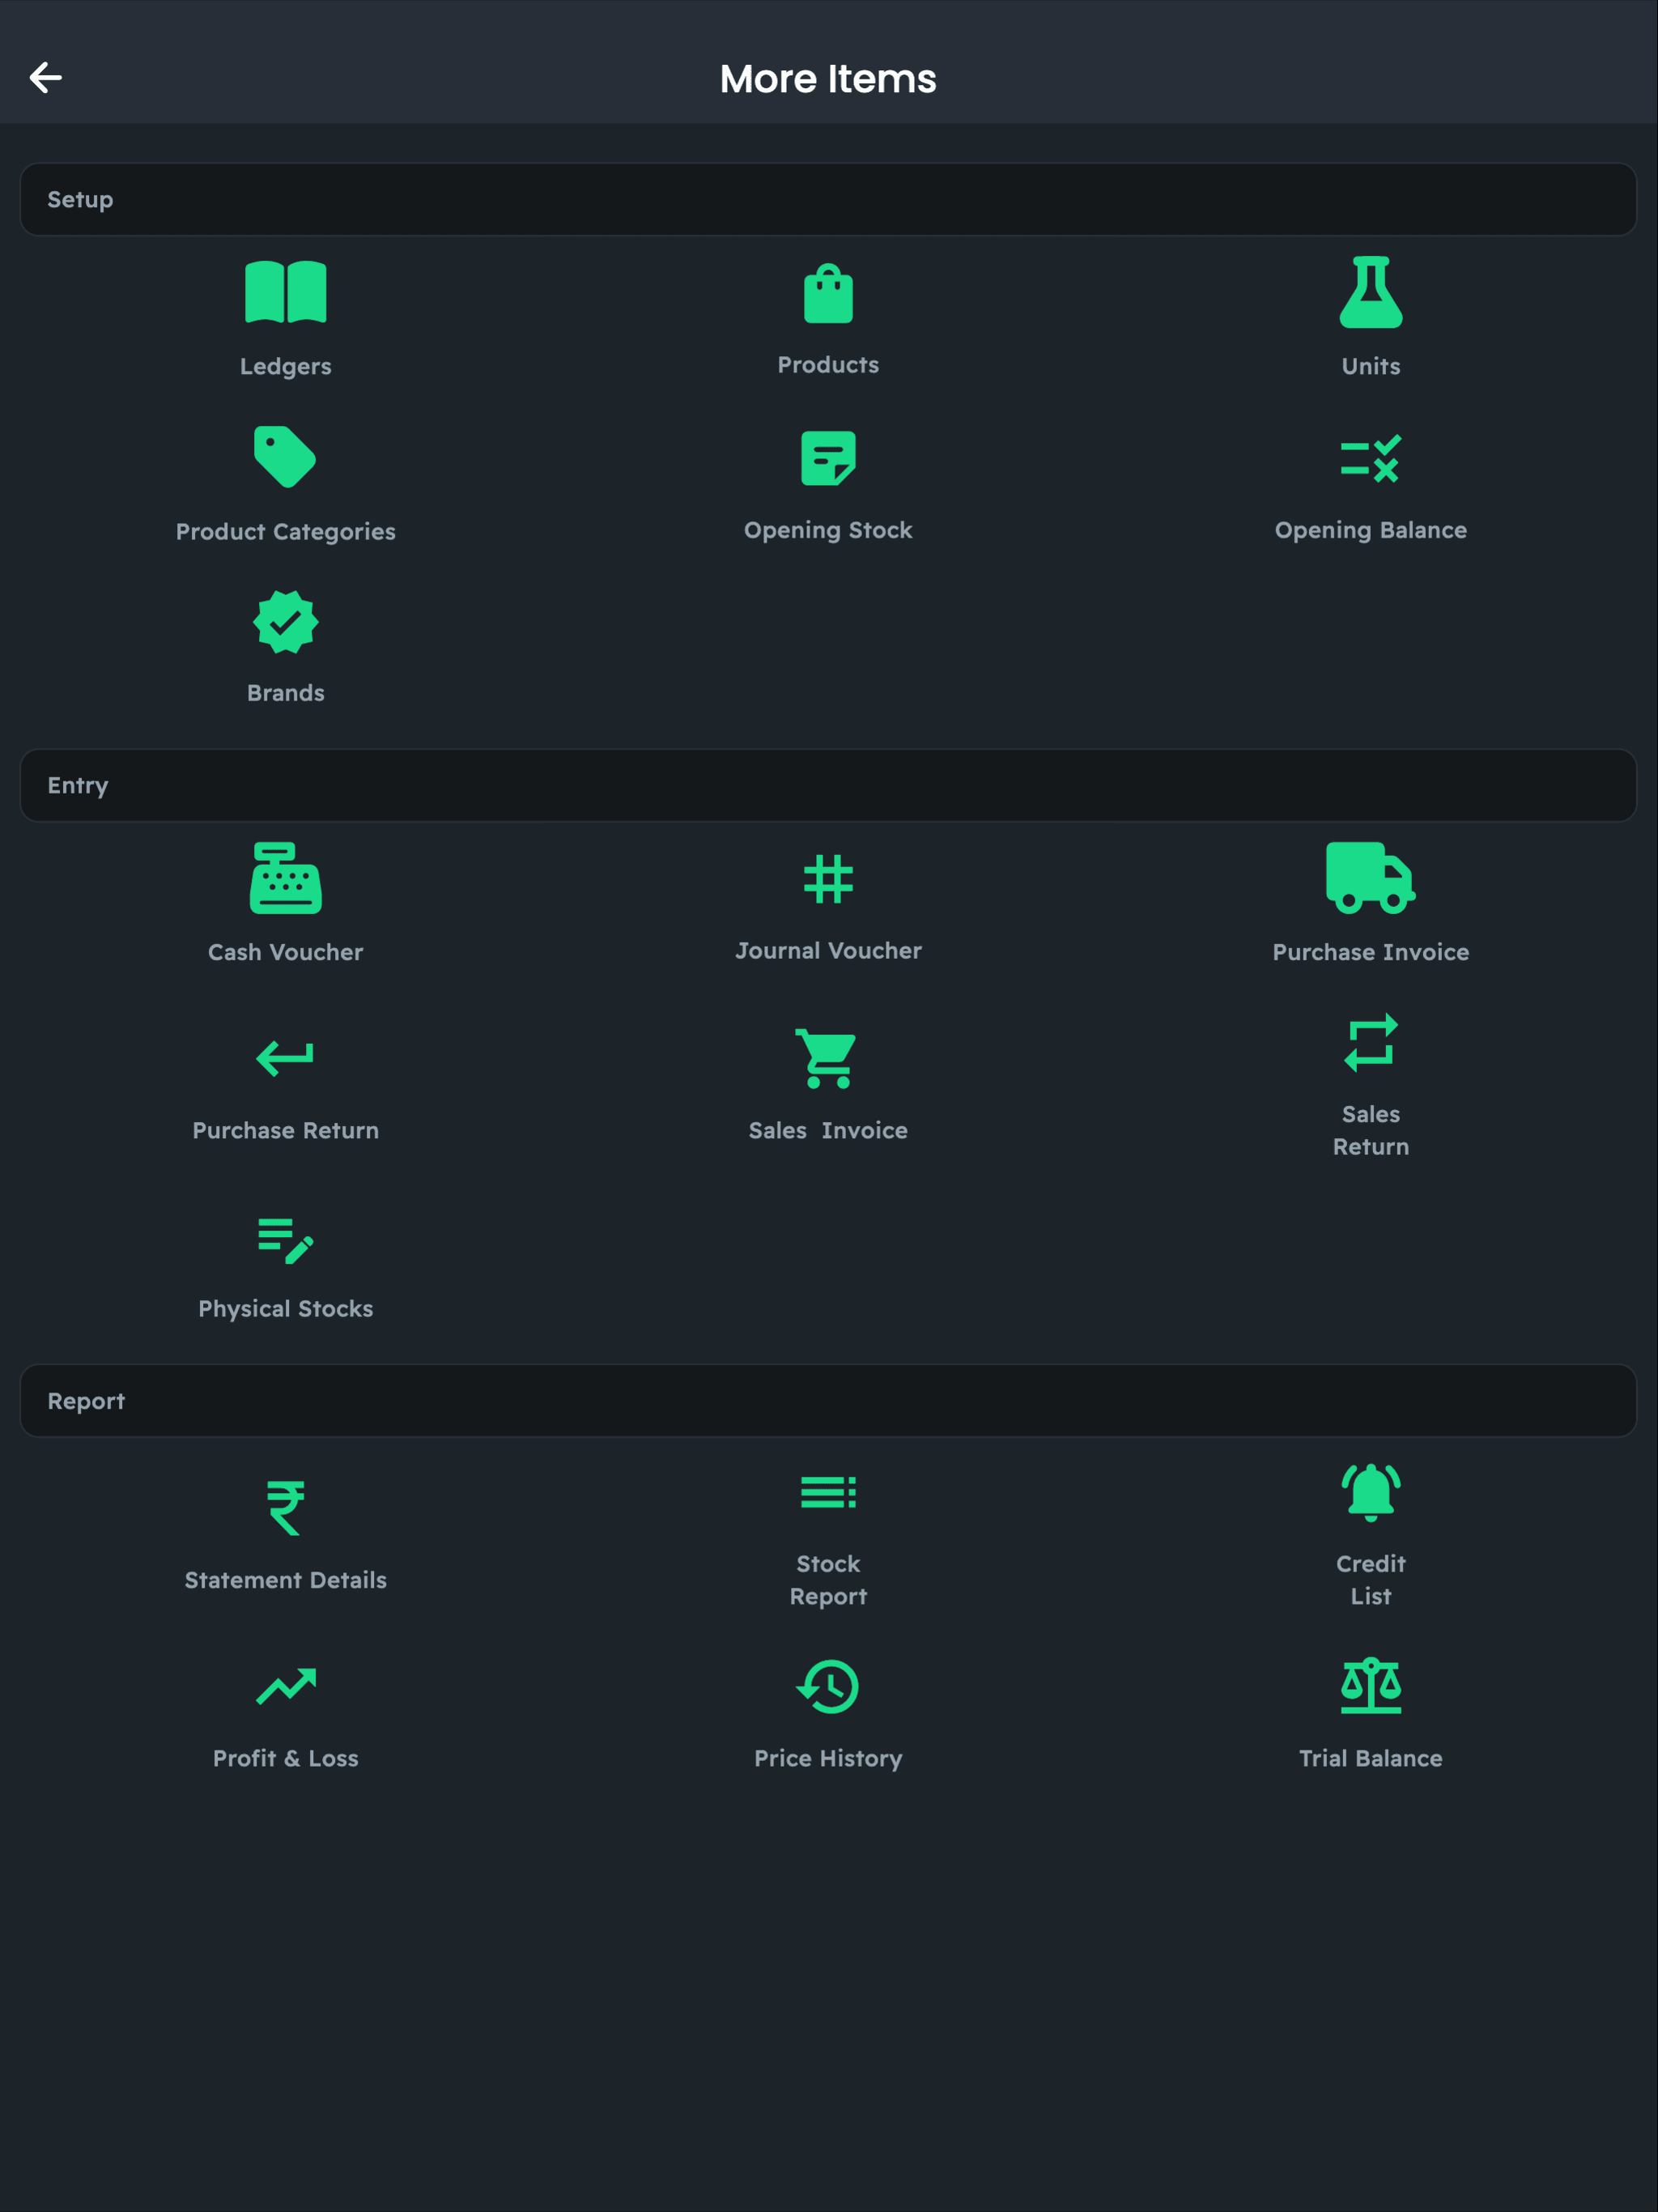The width and height of the screenshot is (1658, 2212).
Task: Open Physical Stocks edit-list icon
Action: (x=286, y=1240)
